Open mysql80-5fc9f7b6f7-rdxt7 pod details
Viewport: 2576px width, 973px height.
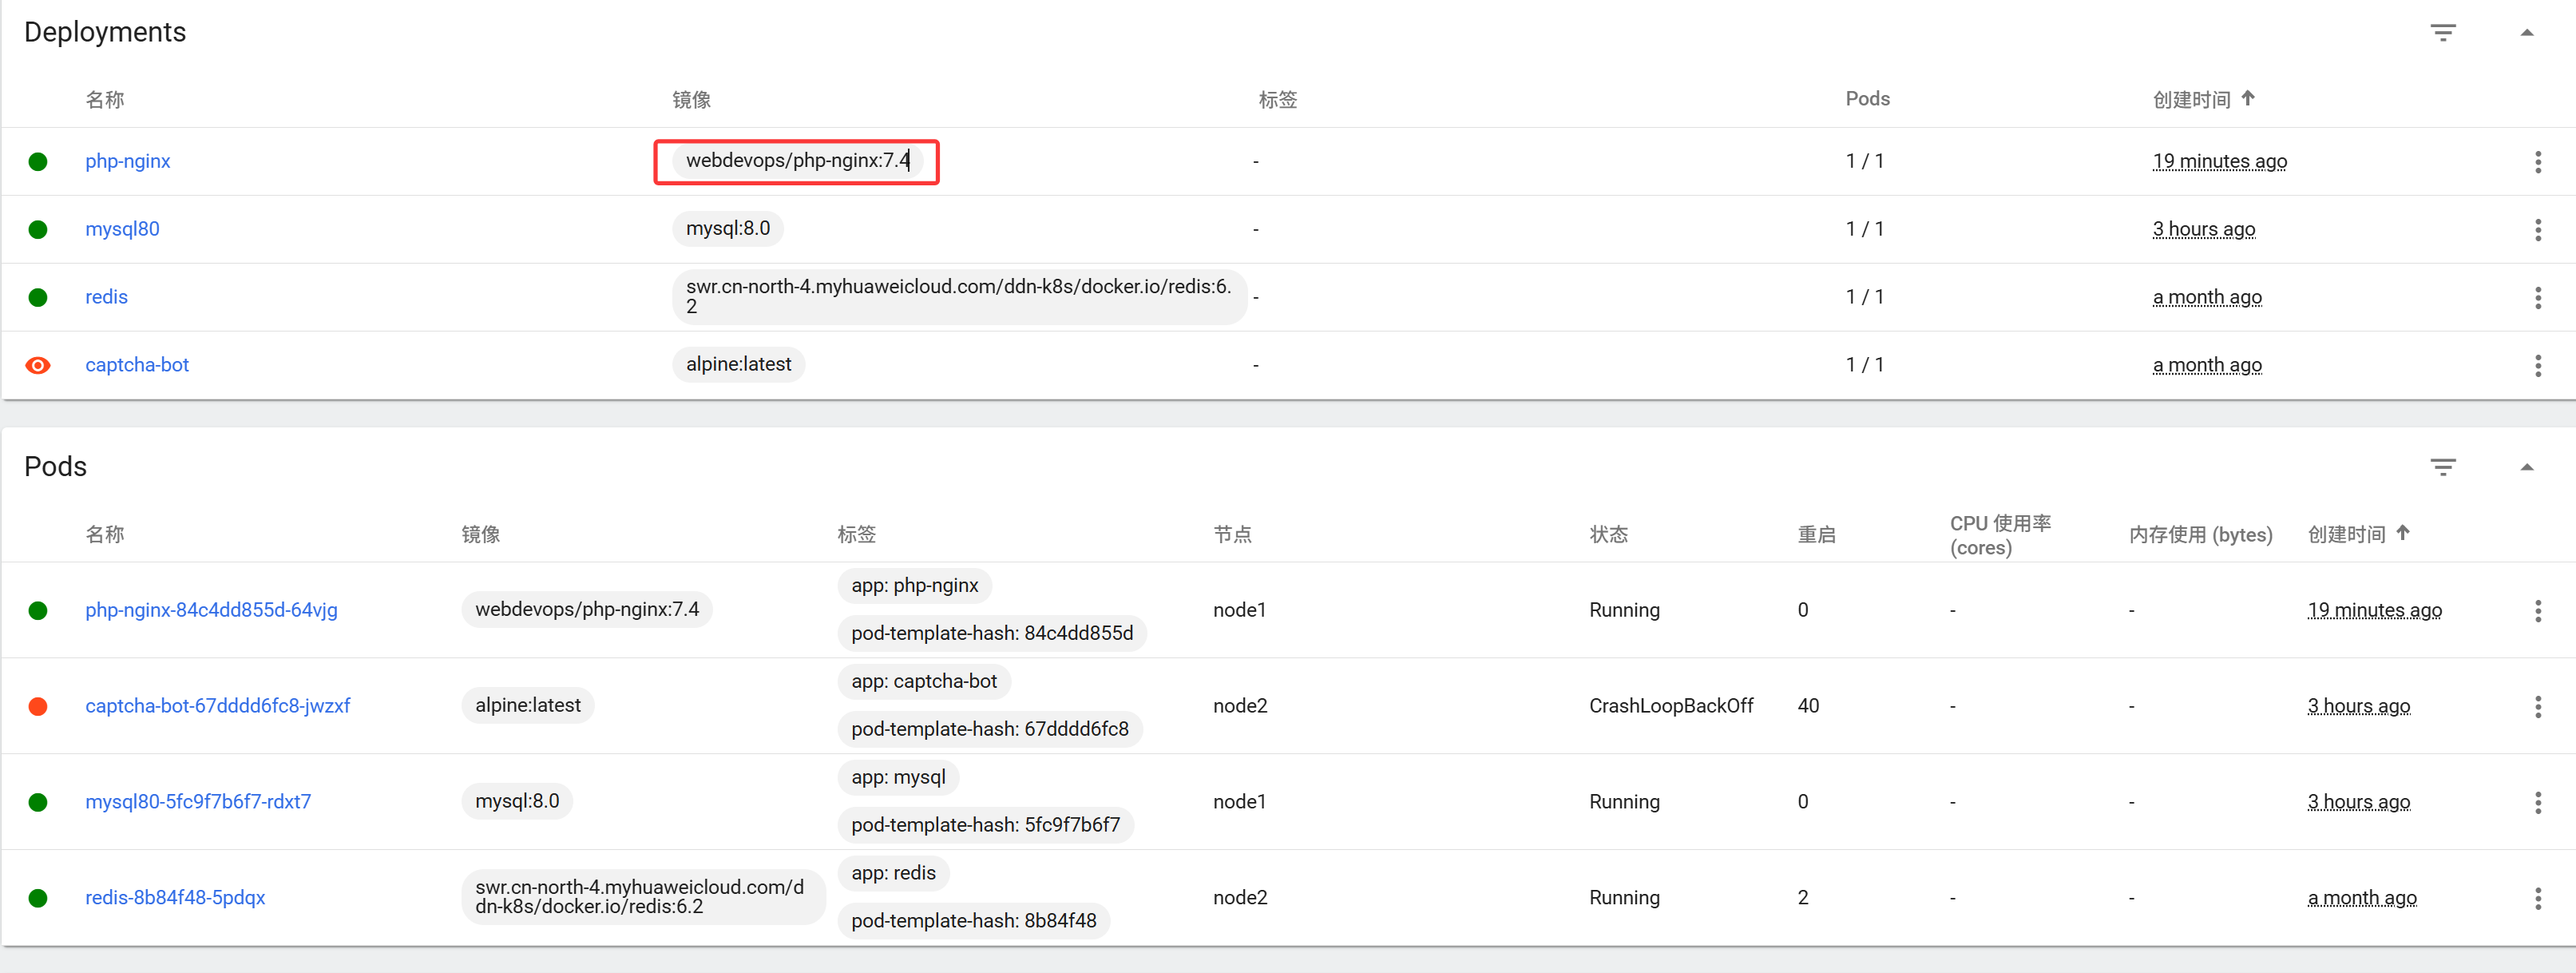click(198, 802)
